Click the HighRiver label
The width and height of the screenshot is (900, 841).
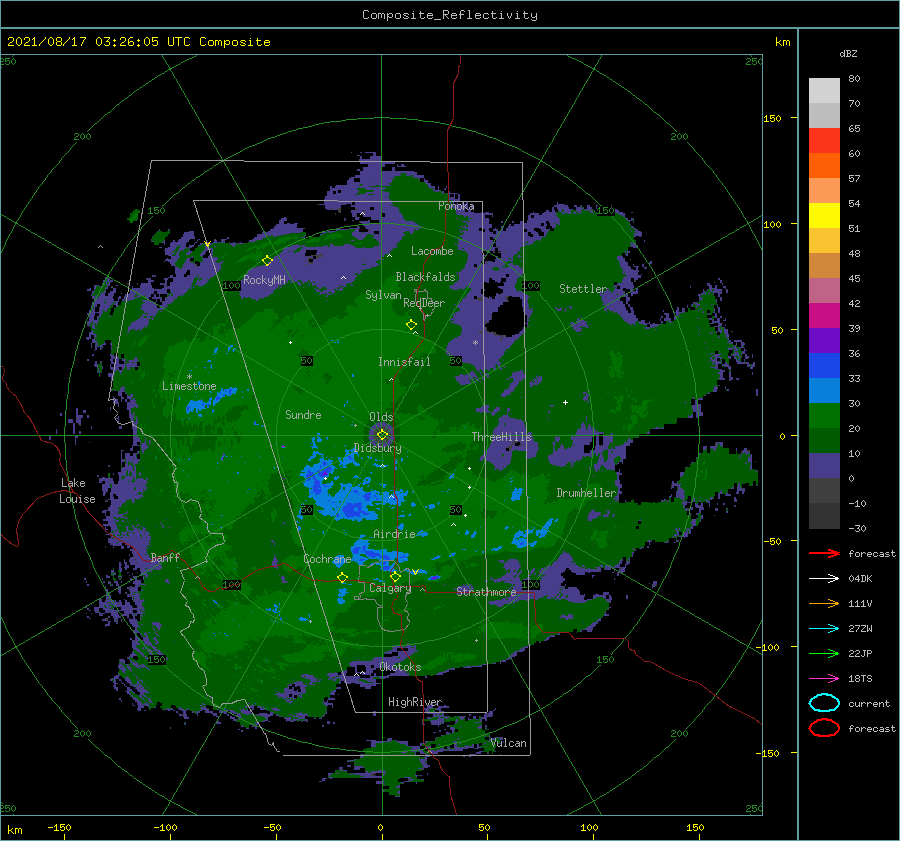(x=415, y=702)
